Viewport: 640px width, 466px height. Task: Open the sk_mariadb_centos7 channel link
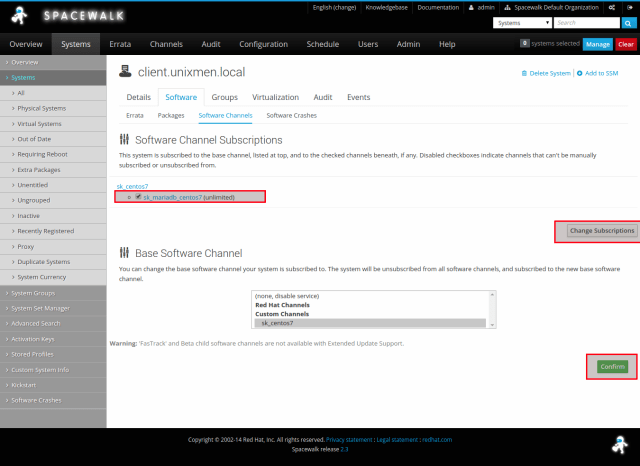[x=172, y=197]
